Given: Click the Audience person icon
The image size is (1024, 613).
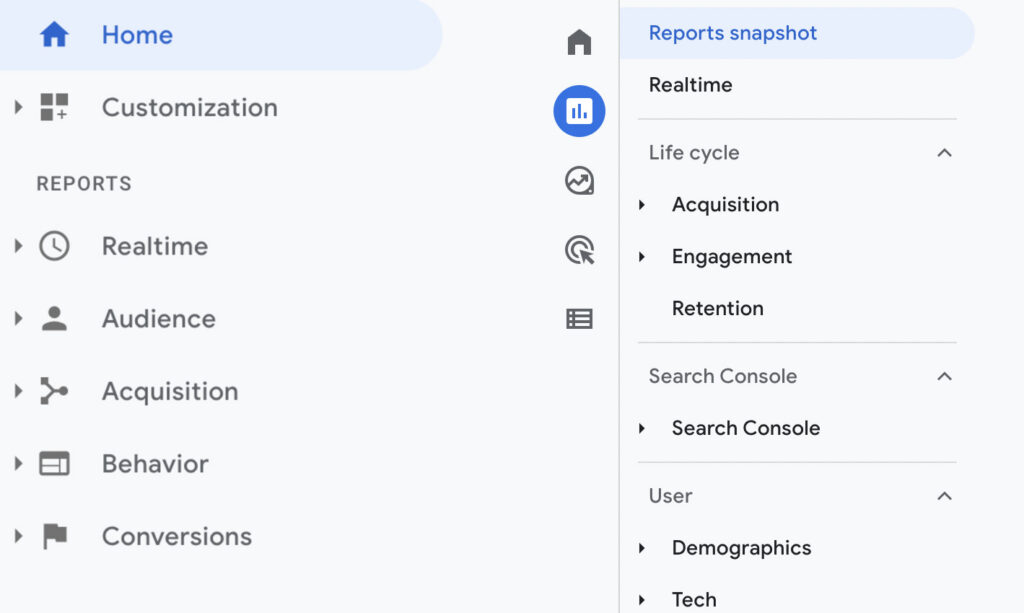Looking at the screenshot, I should click(54, 319).
